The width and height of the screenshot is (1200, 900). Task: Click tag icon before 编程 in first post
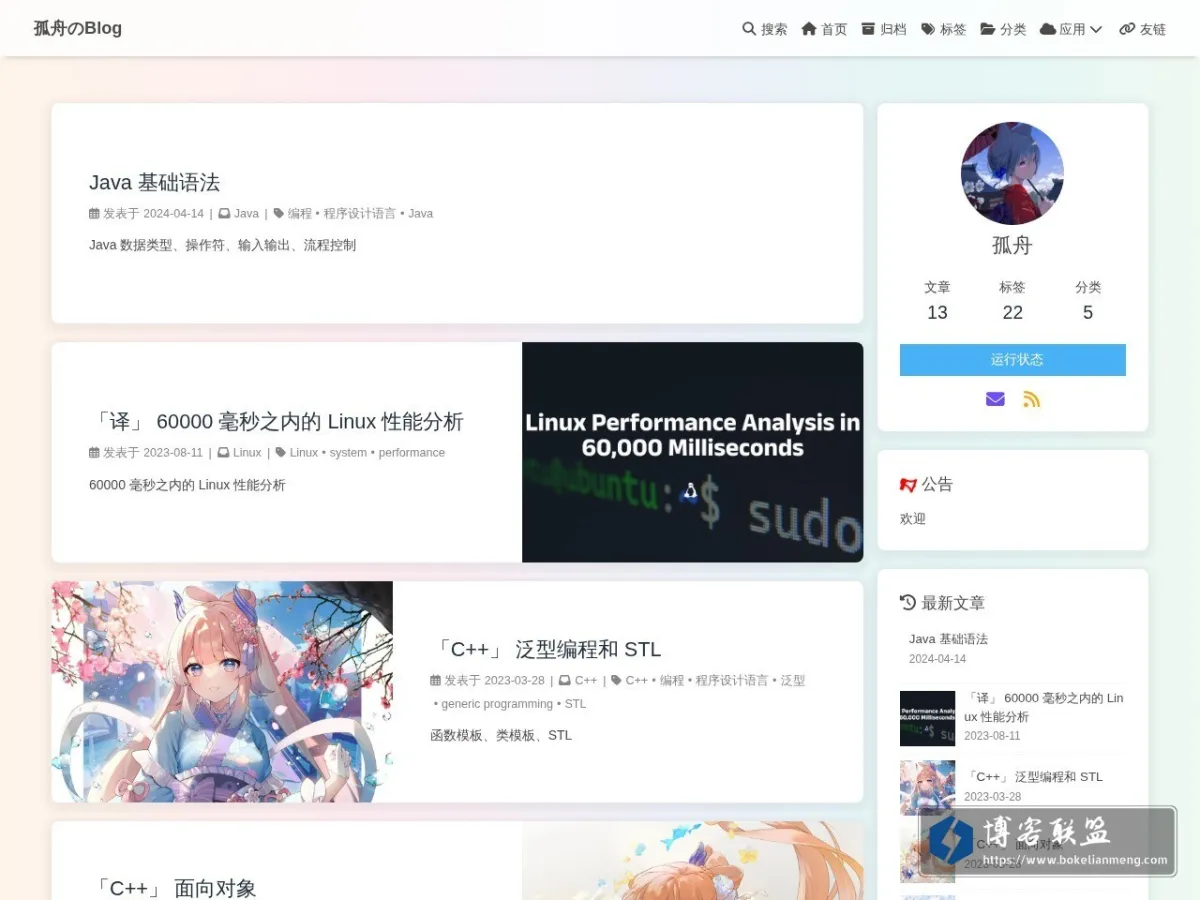[x=279, y=213]
